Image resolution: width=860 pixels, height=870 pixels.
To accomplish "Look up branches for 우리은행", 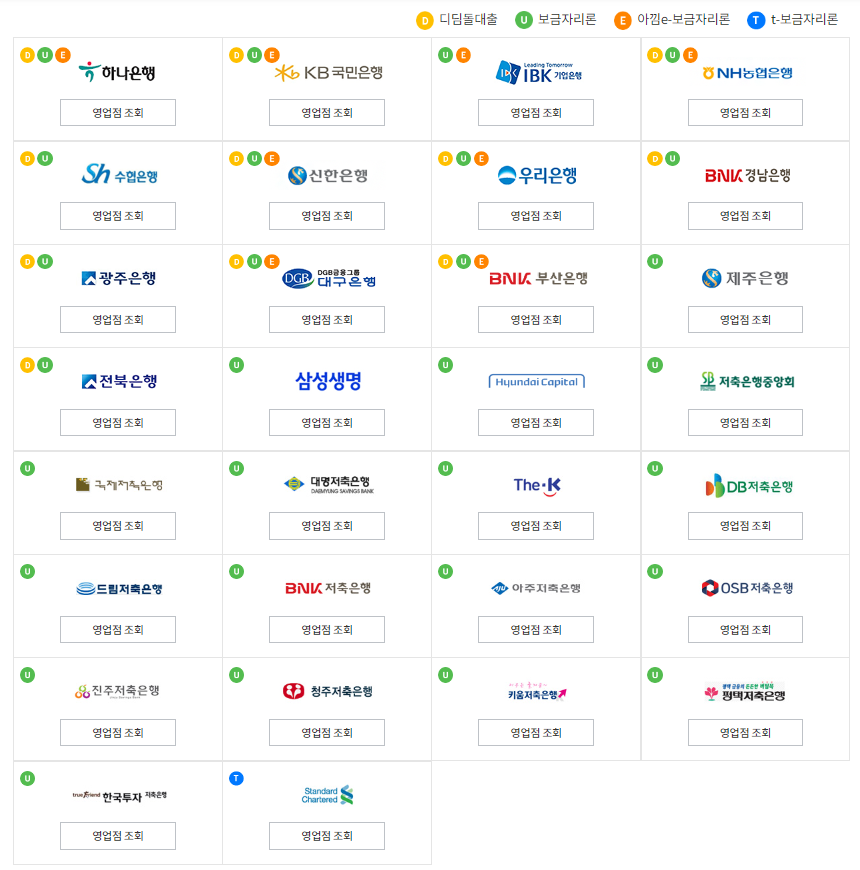I will pos(536,216).
